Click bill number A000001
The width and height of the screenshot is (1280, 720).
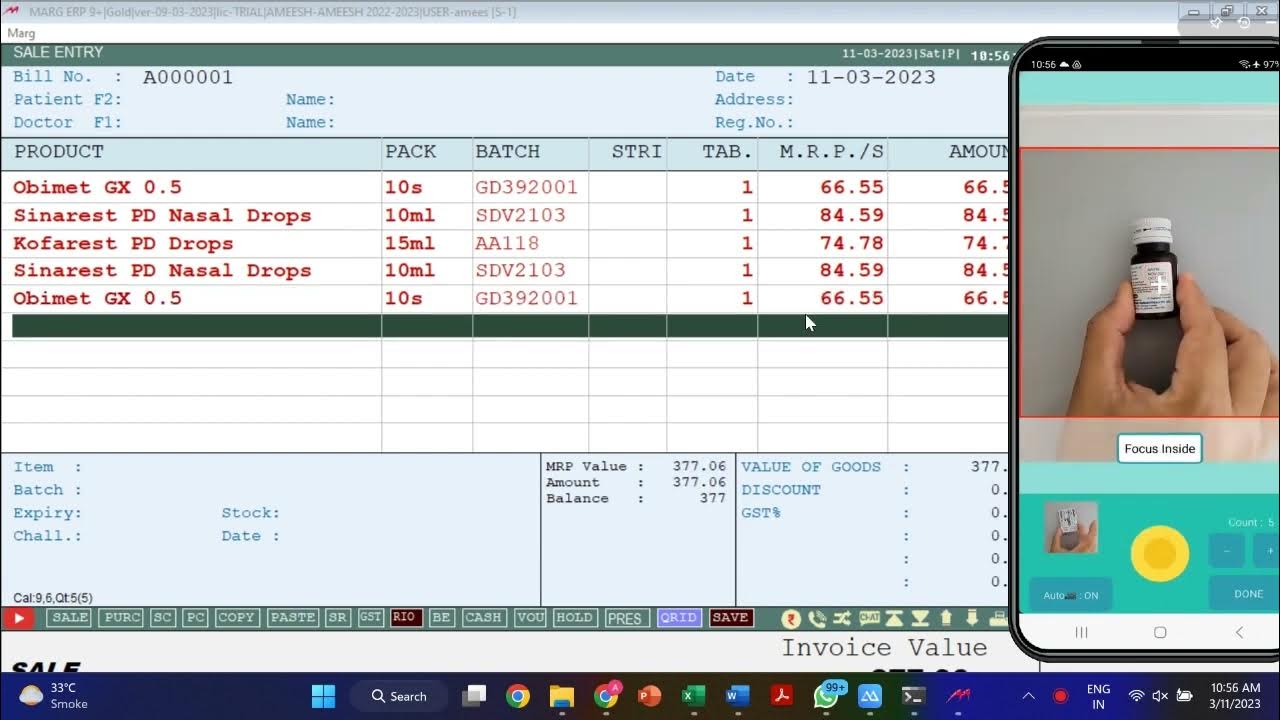pyautogui.click(x=188, y=77)
